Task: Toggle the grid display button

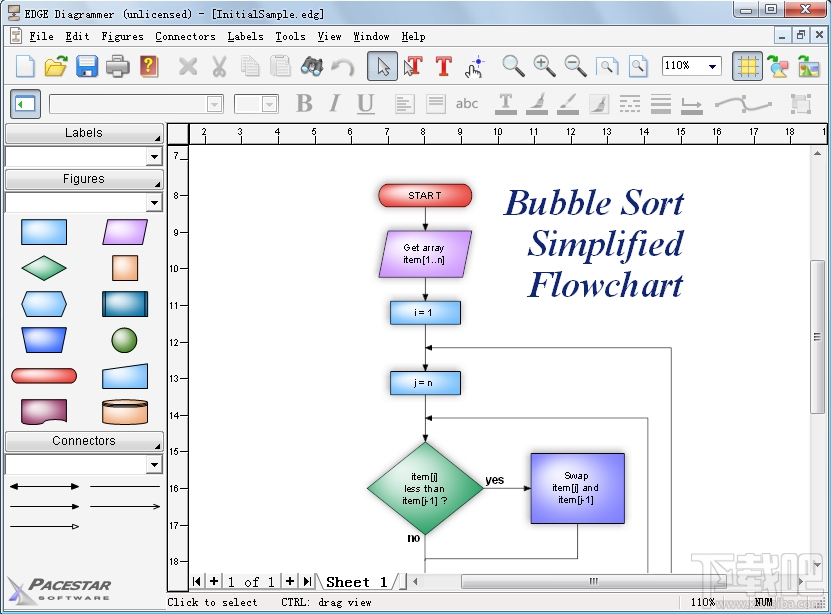Action: coord(747,66)
